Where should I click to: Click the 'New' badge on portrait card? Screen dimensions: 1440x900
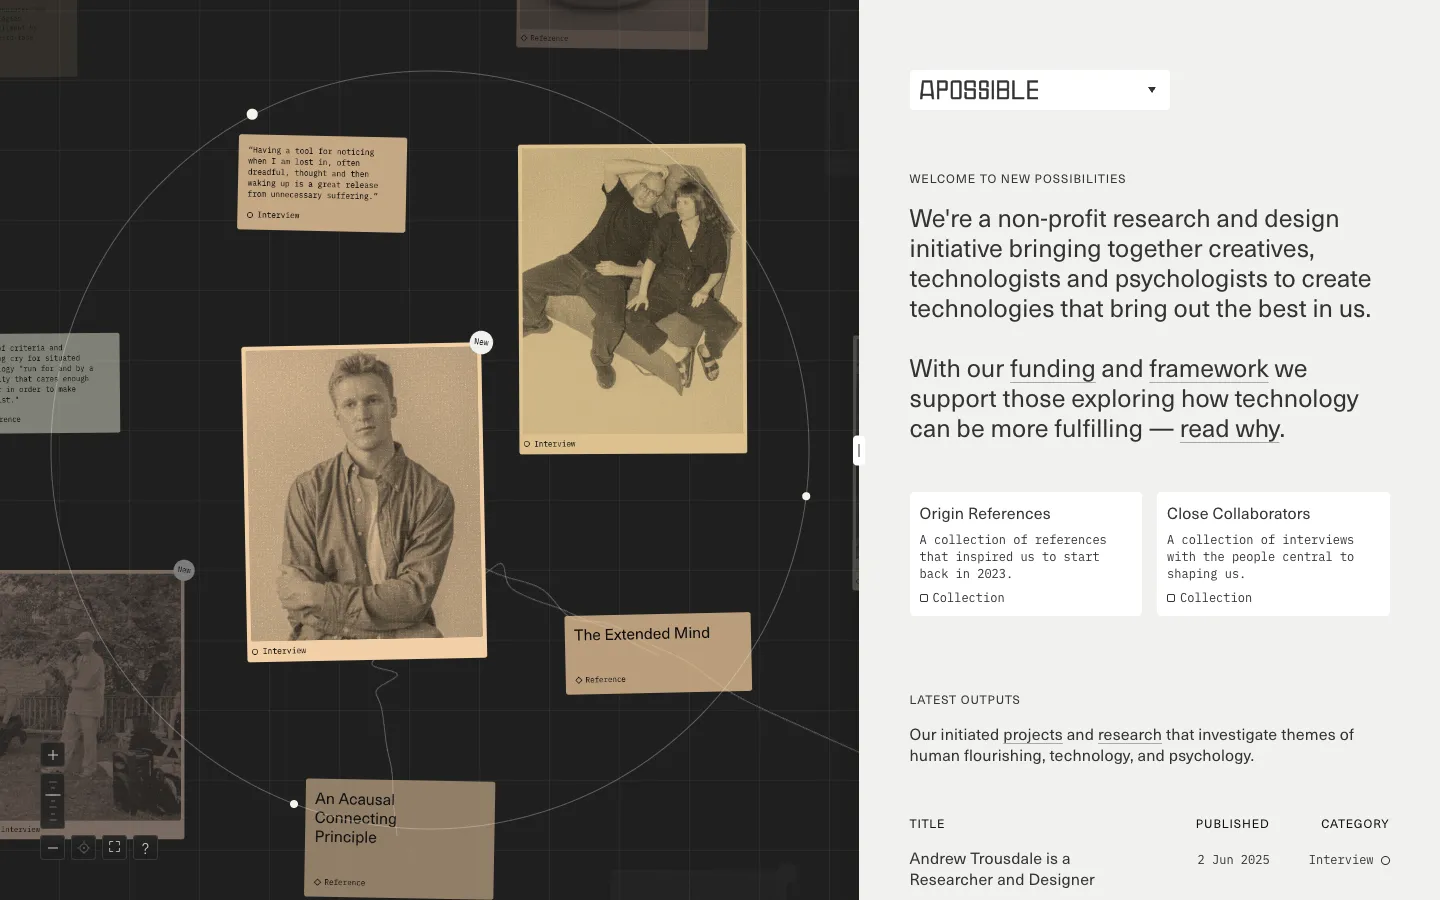coord(481,342)
